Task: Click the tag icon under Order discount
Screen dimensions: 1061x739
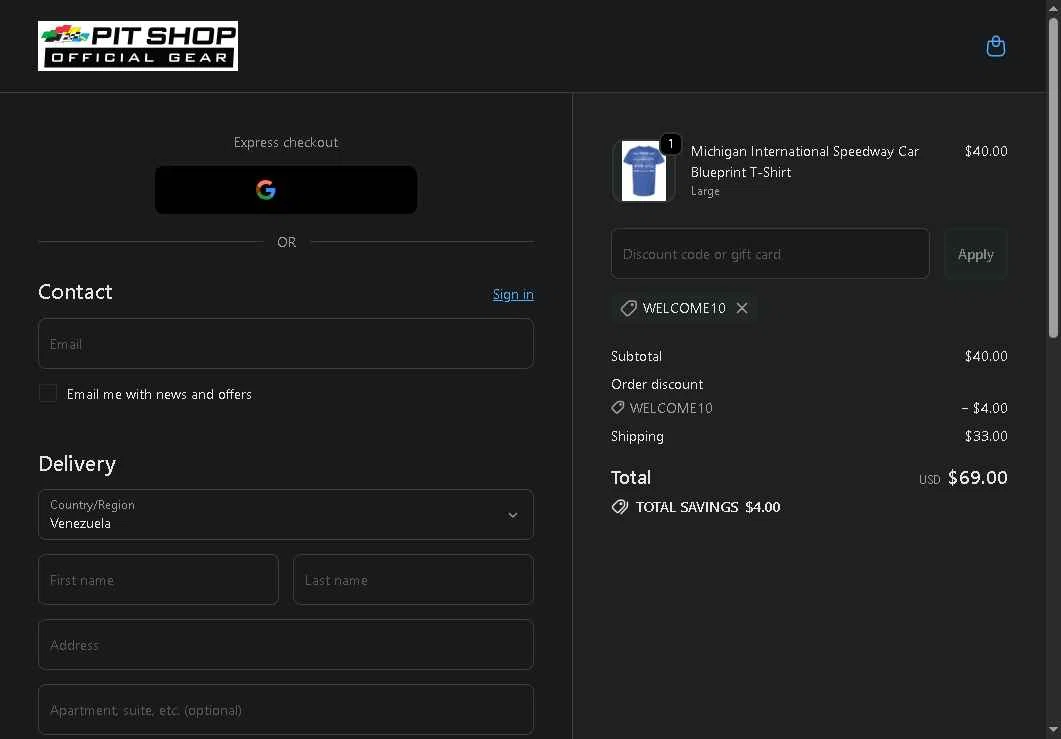Action: coord(618,407)
